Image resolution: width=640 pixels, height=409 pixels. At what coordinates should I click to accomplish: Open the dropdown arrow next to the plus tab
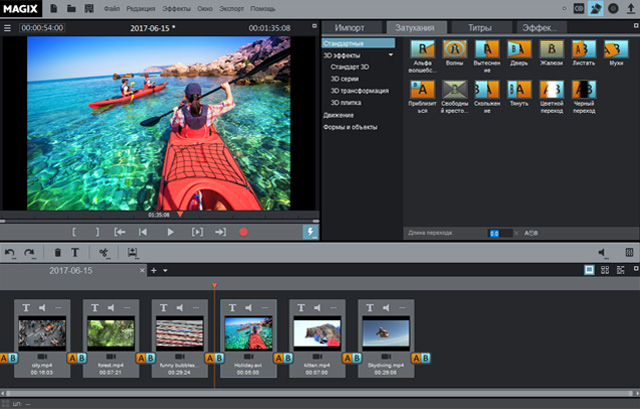click(166, 271)
